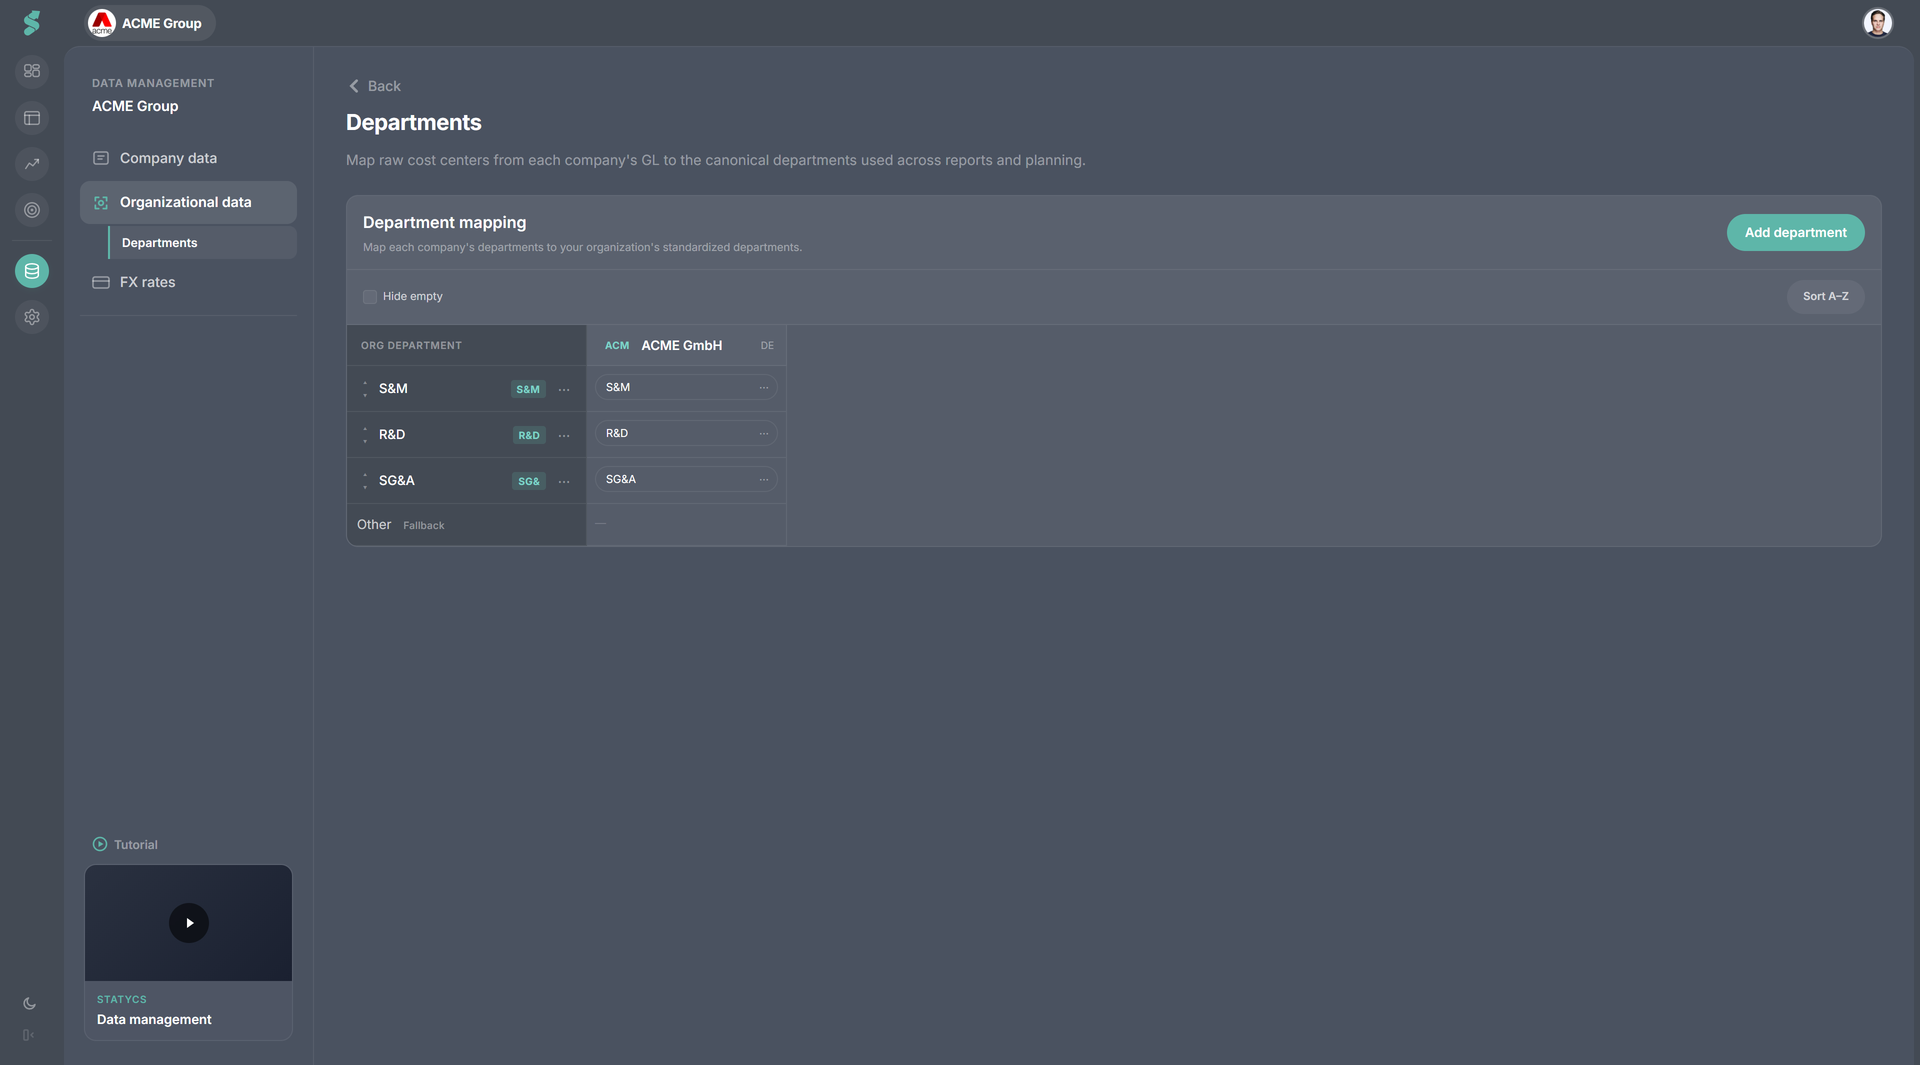
Task: Open the tutorial card titled Data management
Action: pyautogui.click(x=189, y=952)
